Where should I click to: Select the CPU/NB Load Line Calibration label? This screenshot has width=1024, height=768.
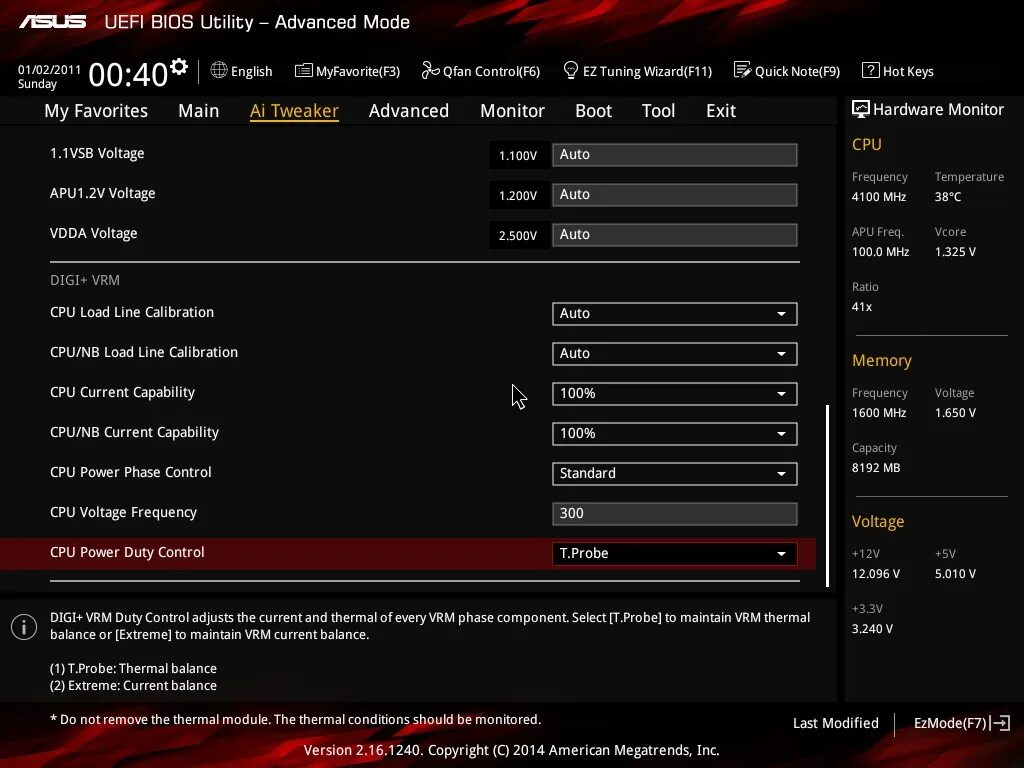coord(144,353)
